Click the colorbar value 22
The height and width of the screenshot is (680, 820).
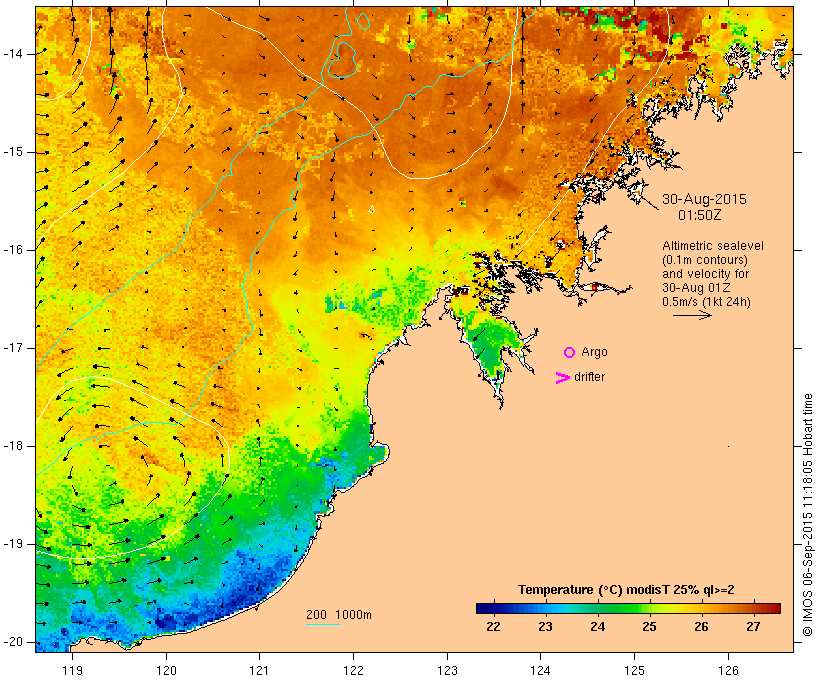pyautogui.click(x=493, y=627)
